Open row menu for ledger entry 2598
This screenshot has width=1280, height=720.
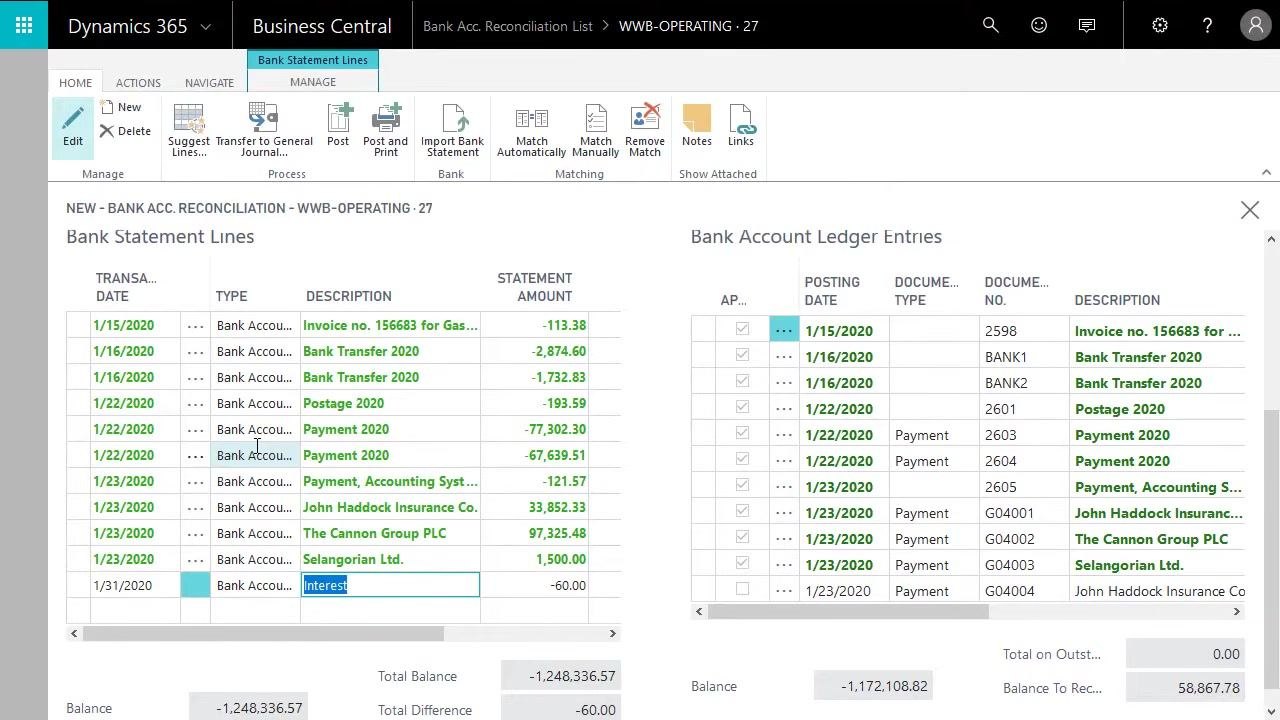click(784, 330)
